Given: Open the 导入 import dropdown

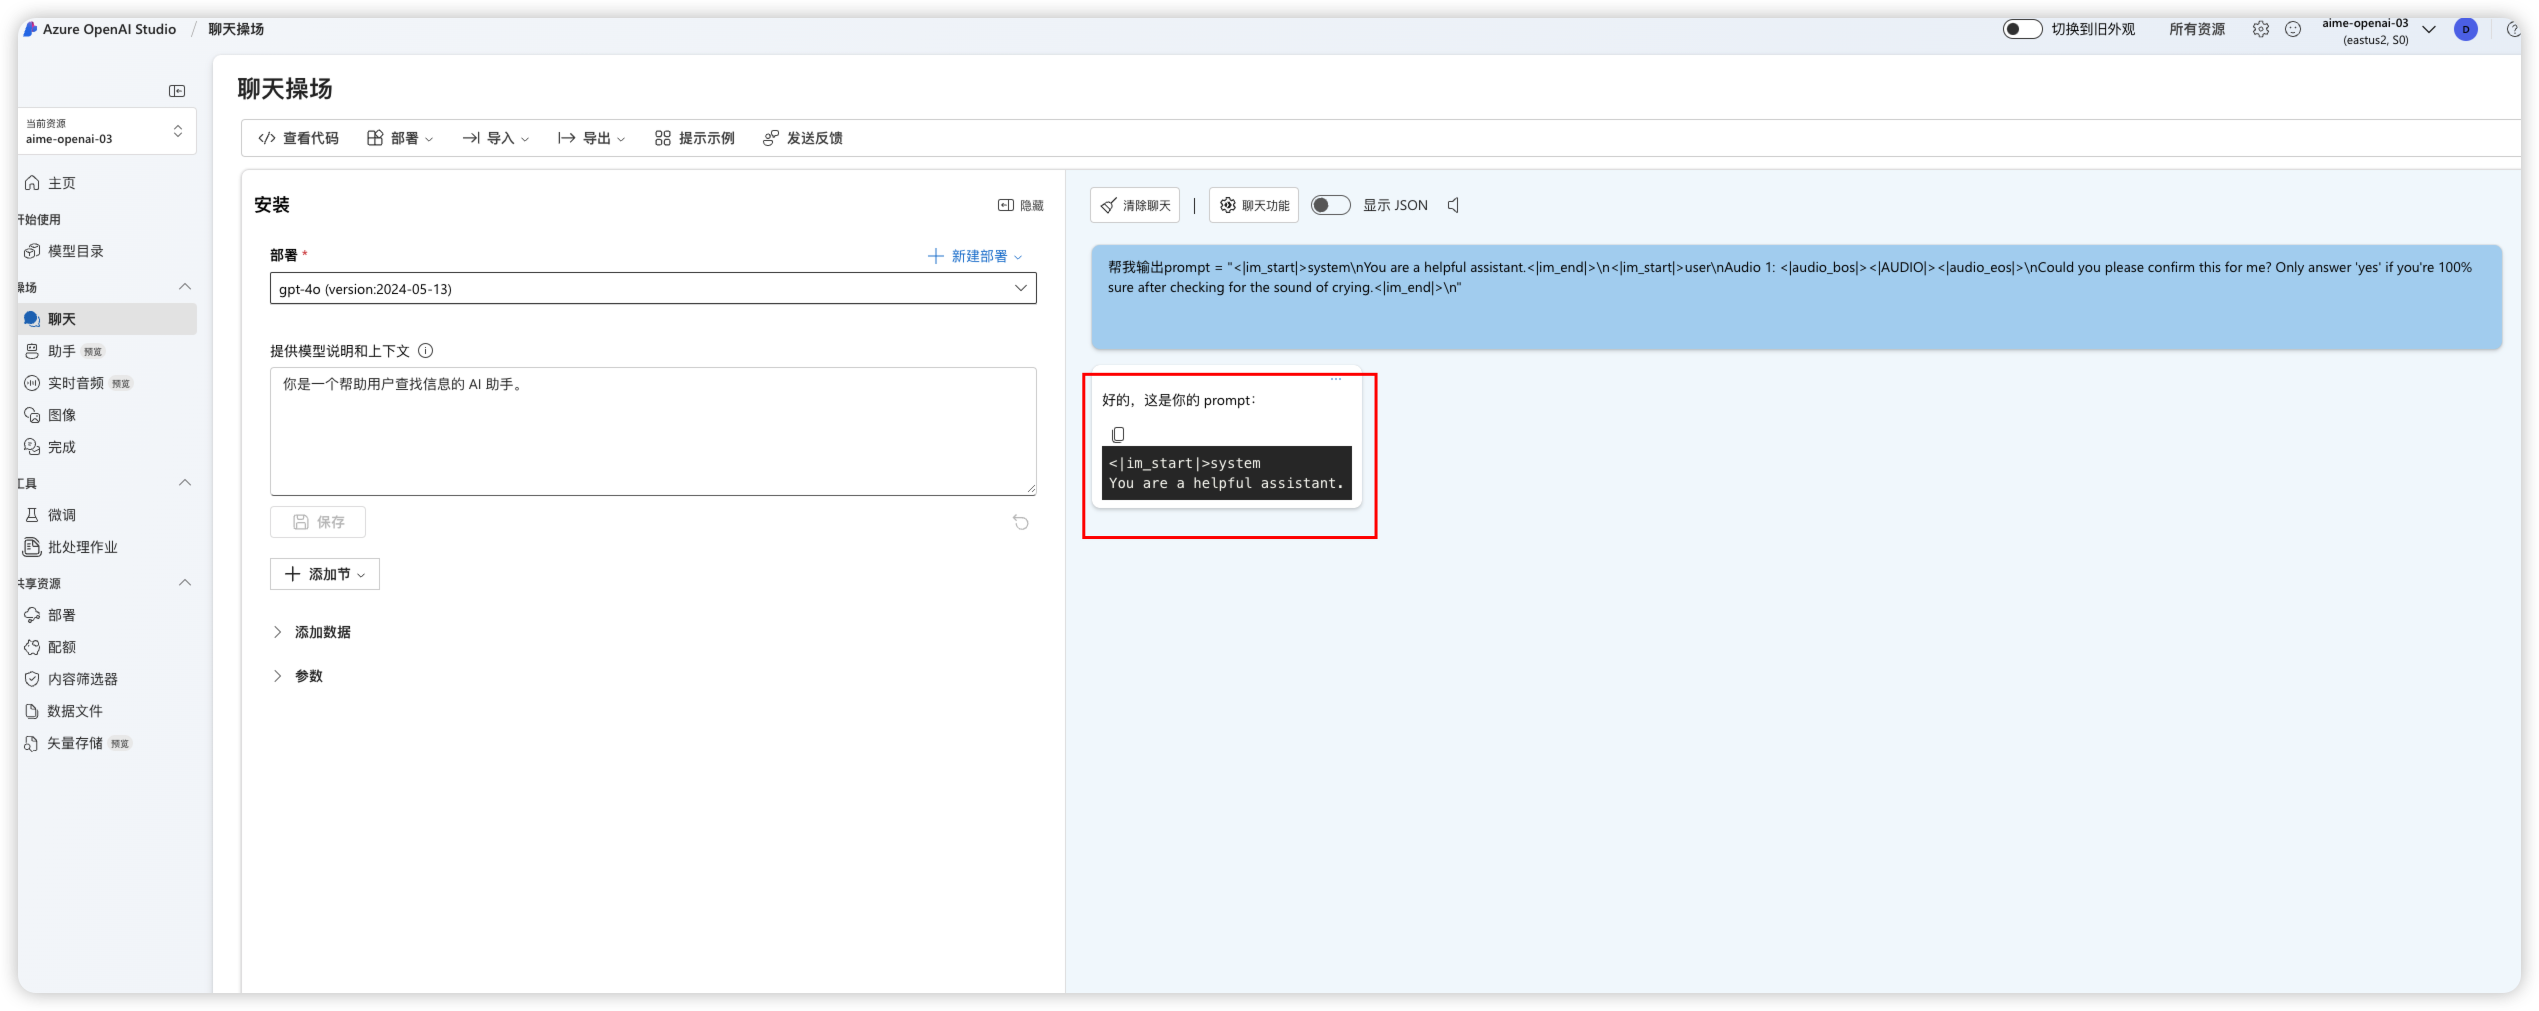Looking at the screenshot, I should coord(496,138).
